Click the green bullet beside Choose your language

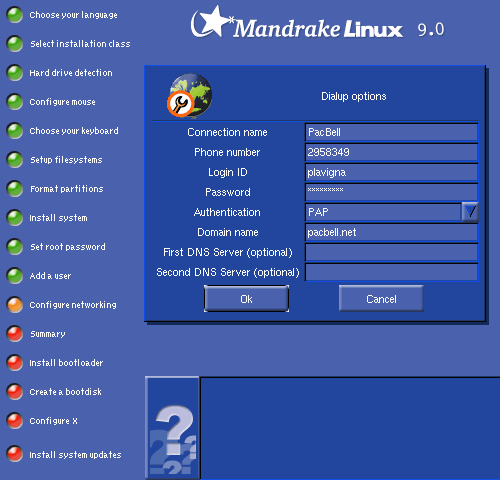click(15, 15)
